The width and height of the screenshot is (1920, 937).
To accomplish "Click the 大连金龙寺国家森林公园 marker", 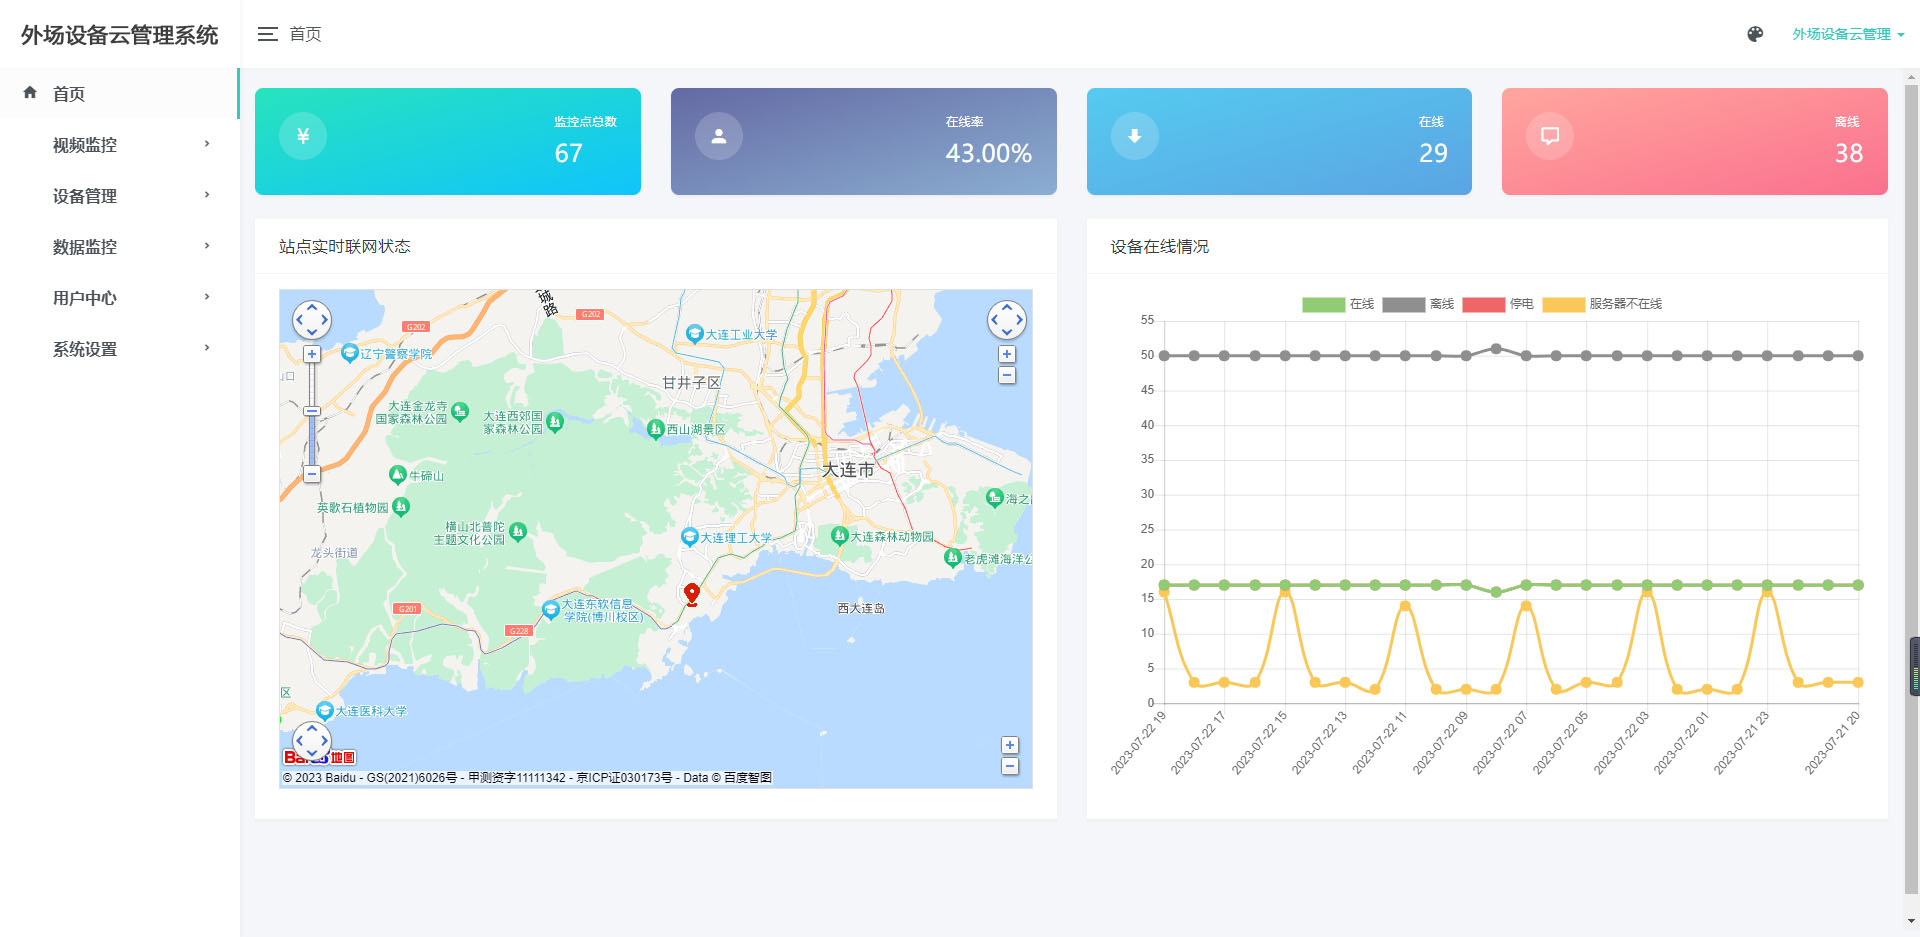I will pos(460,411).
